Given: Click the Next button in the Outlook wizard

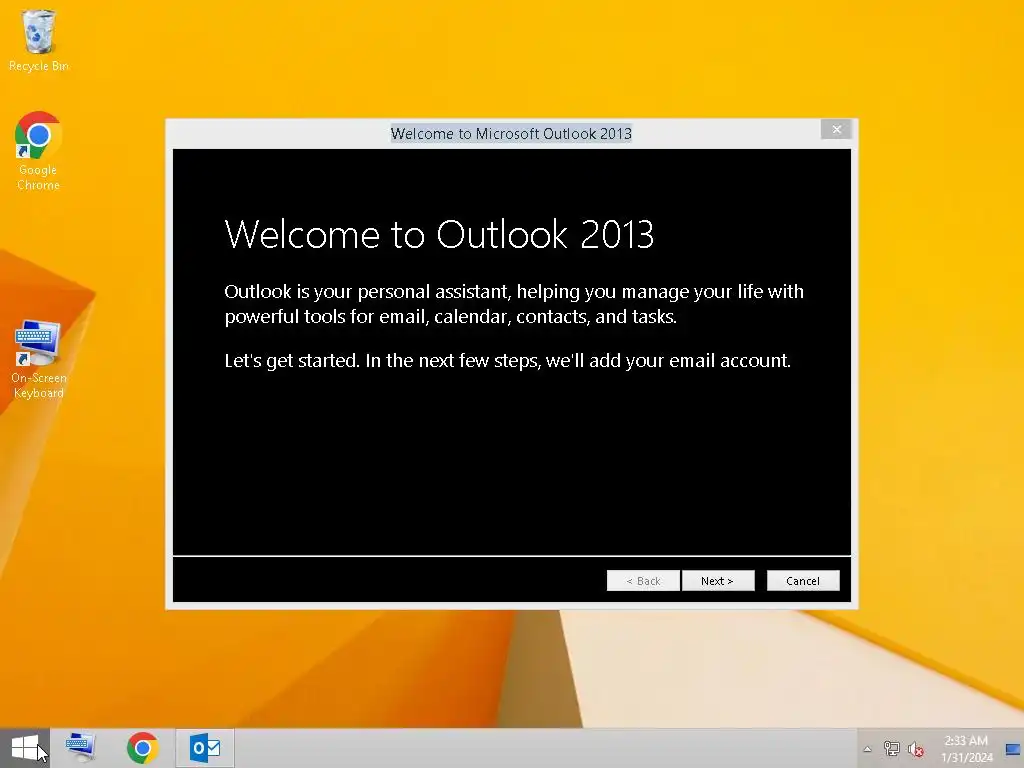Looking at the screenshot, I should click(x=718, y=581).
